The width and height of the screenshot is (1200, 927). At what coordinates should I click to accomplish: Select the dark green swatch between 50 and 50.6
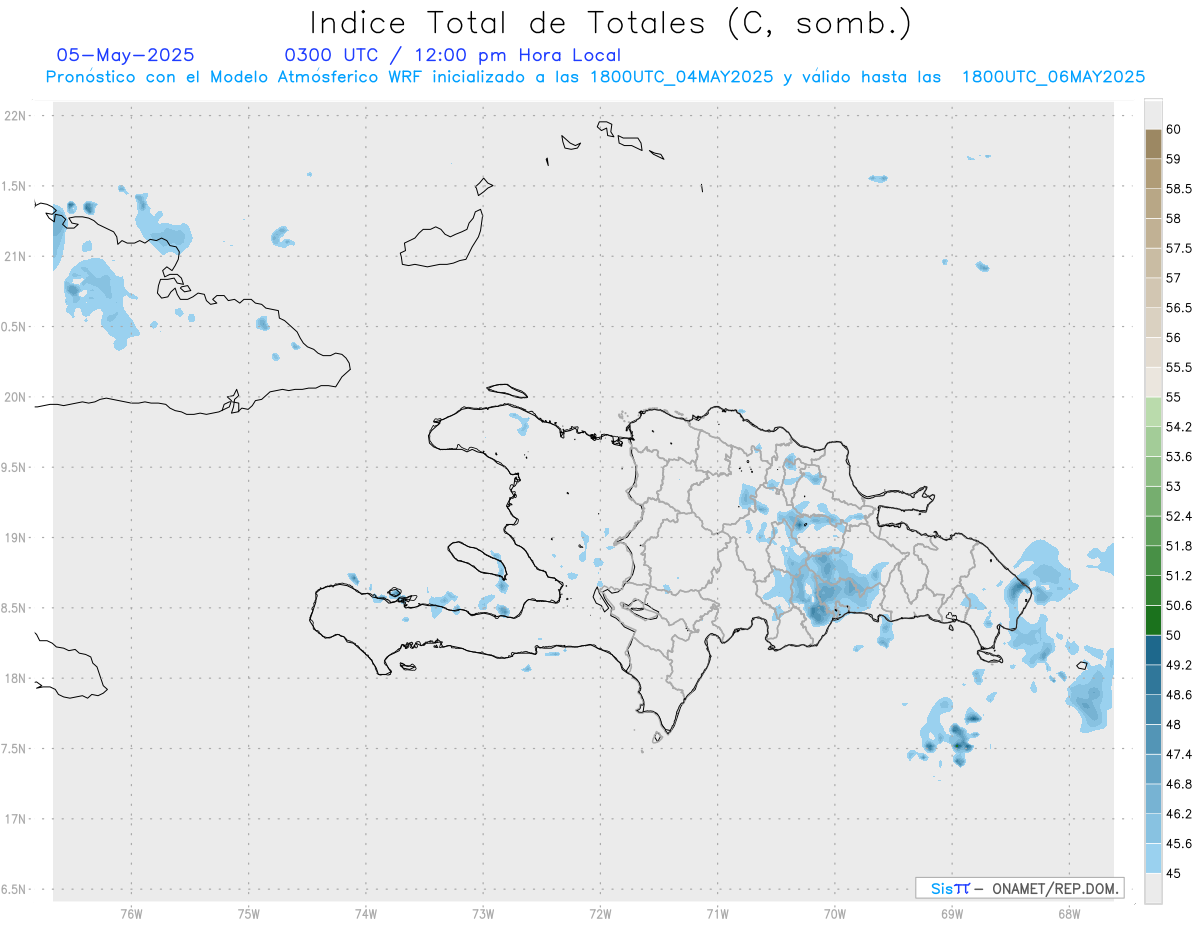1153,620
